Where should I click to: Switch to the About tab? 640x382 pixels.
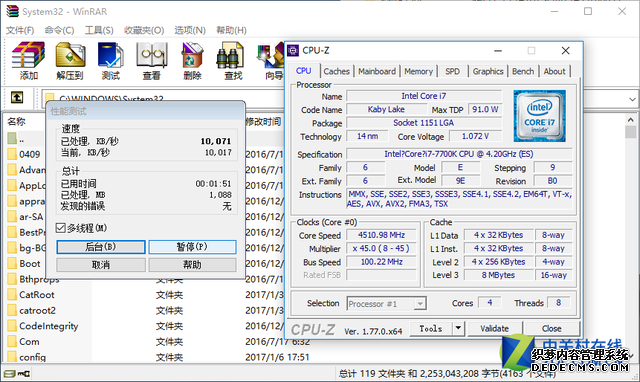pyautogui.click(x=554, y=71)
